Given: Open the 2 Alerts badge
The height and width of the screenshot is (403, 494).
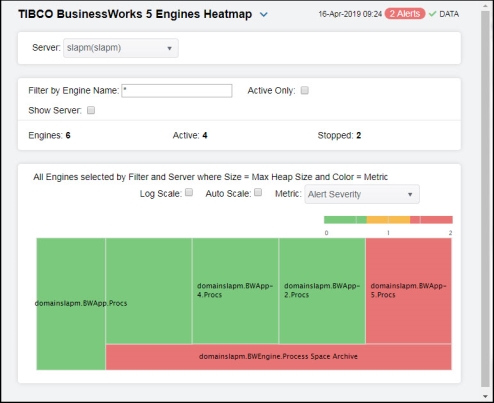Looking at the screenshot, I should coord(405,14).
